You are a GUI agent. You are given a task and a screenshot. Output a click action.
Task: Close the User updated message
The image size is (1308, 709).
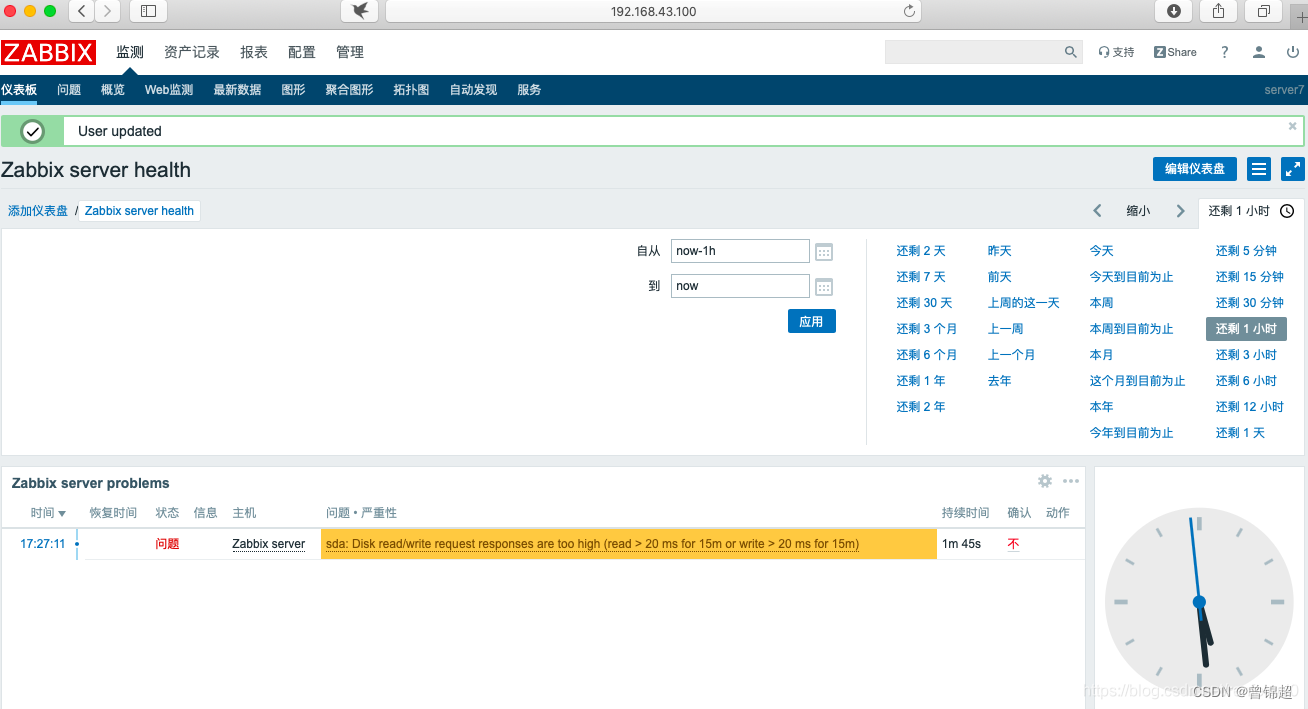tap(1292, 126)
